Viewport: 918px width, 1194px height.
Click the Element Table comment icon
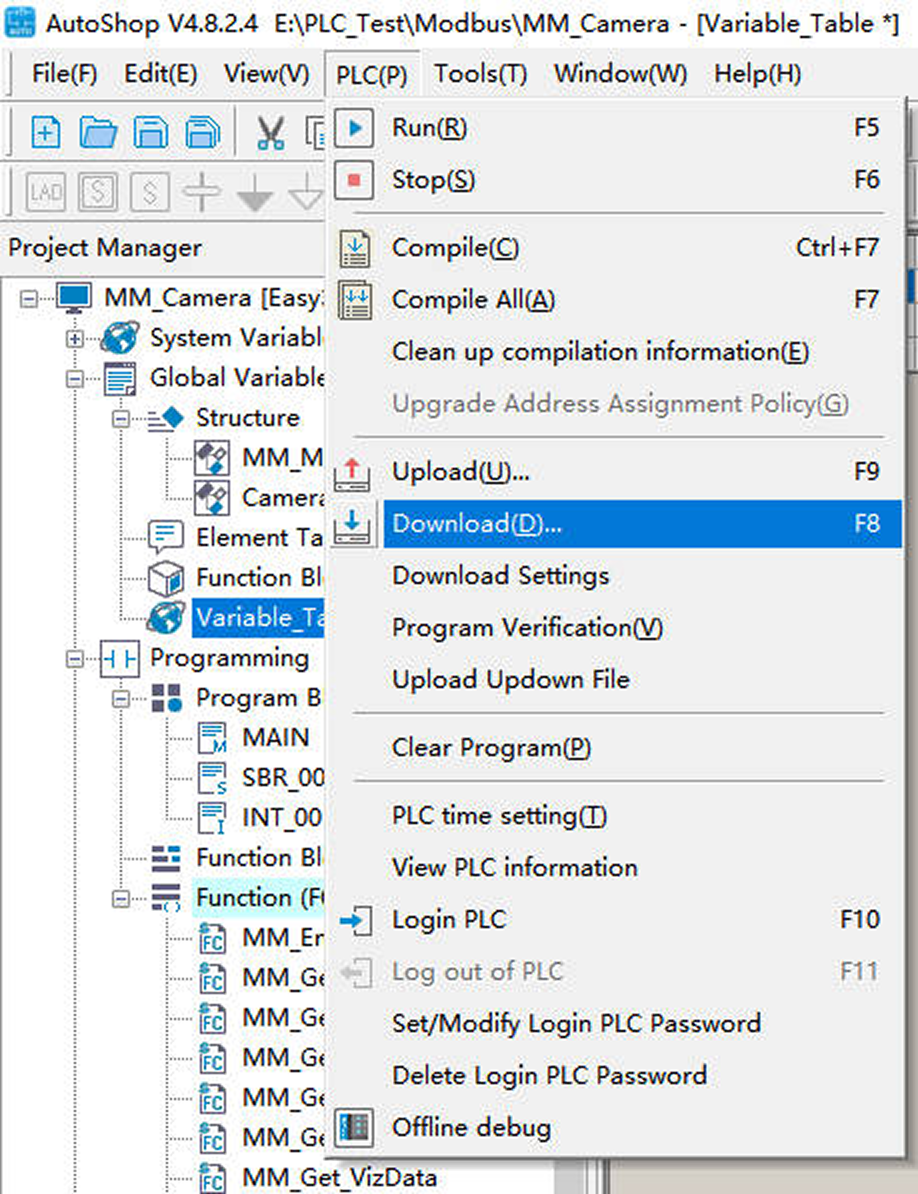coord(166,537)
